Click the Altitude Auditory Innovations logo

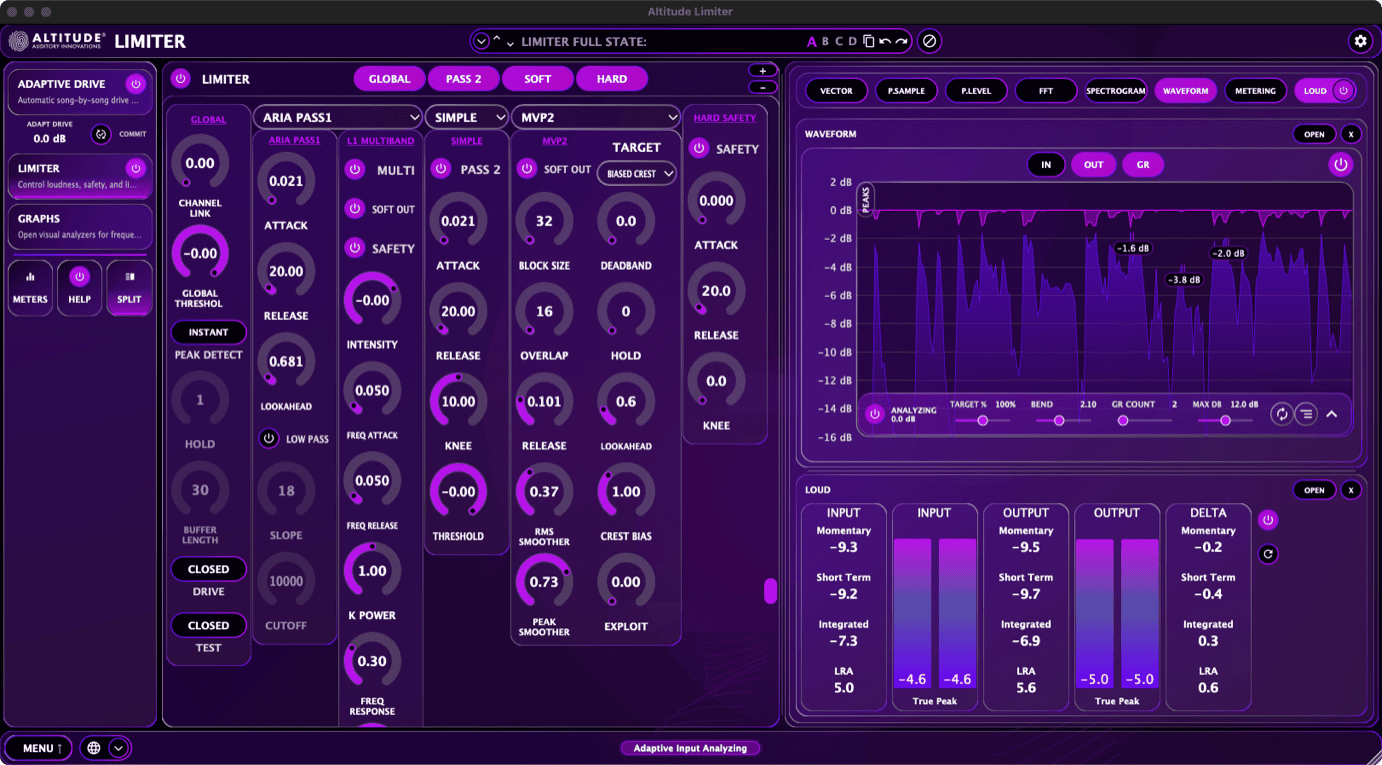[57, 41]
